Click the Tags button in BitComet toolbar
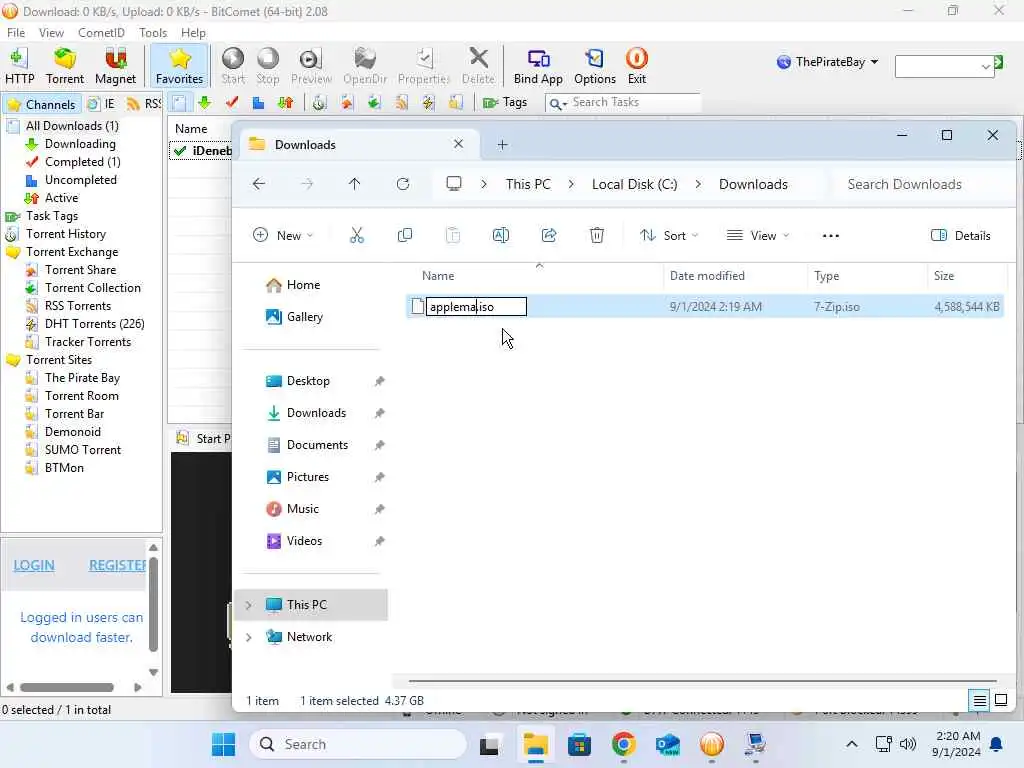Viewport: 1024px width, 768px height. 505,103
